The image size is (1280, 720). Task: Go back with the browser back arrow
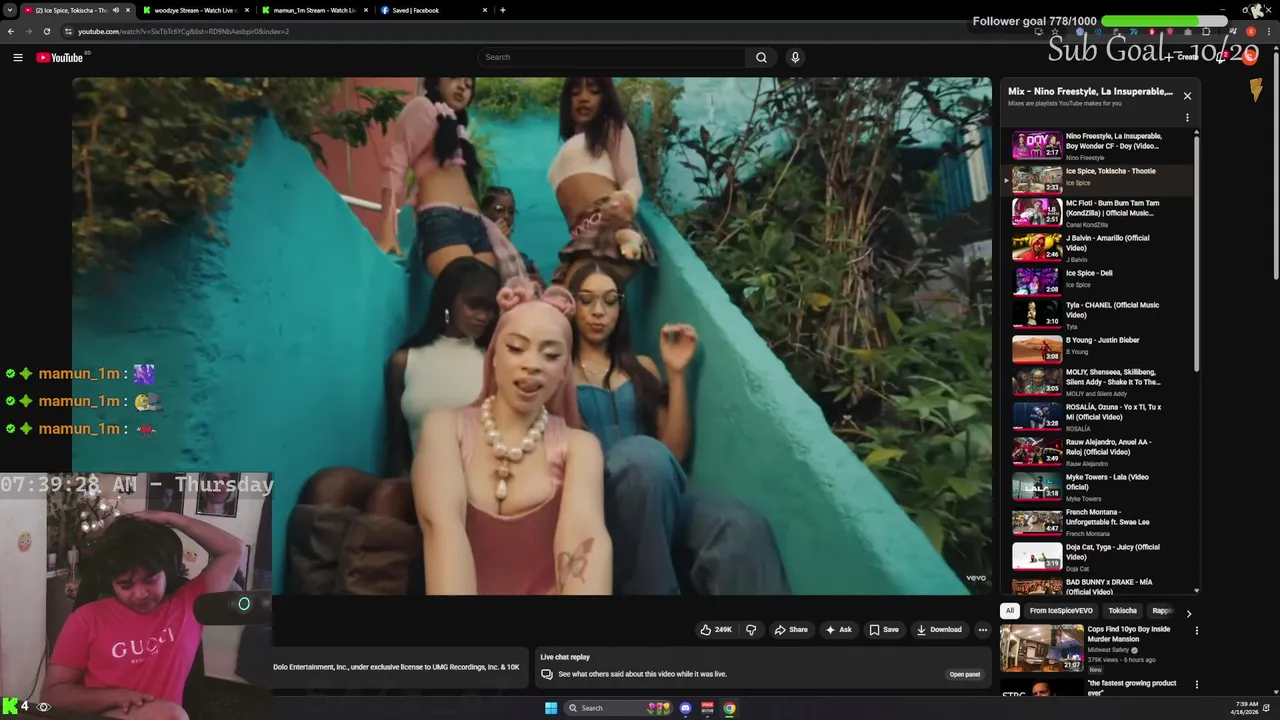(x=11, y=31)
